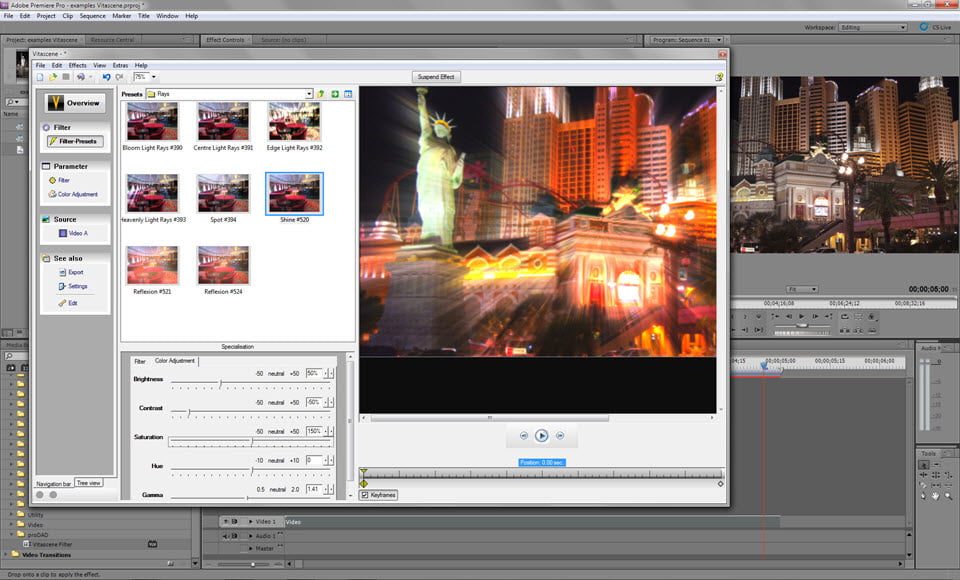Go up one preset folder level
The image size is (960, 580).
(321, 94)
